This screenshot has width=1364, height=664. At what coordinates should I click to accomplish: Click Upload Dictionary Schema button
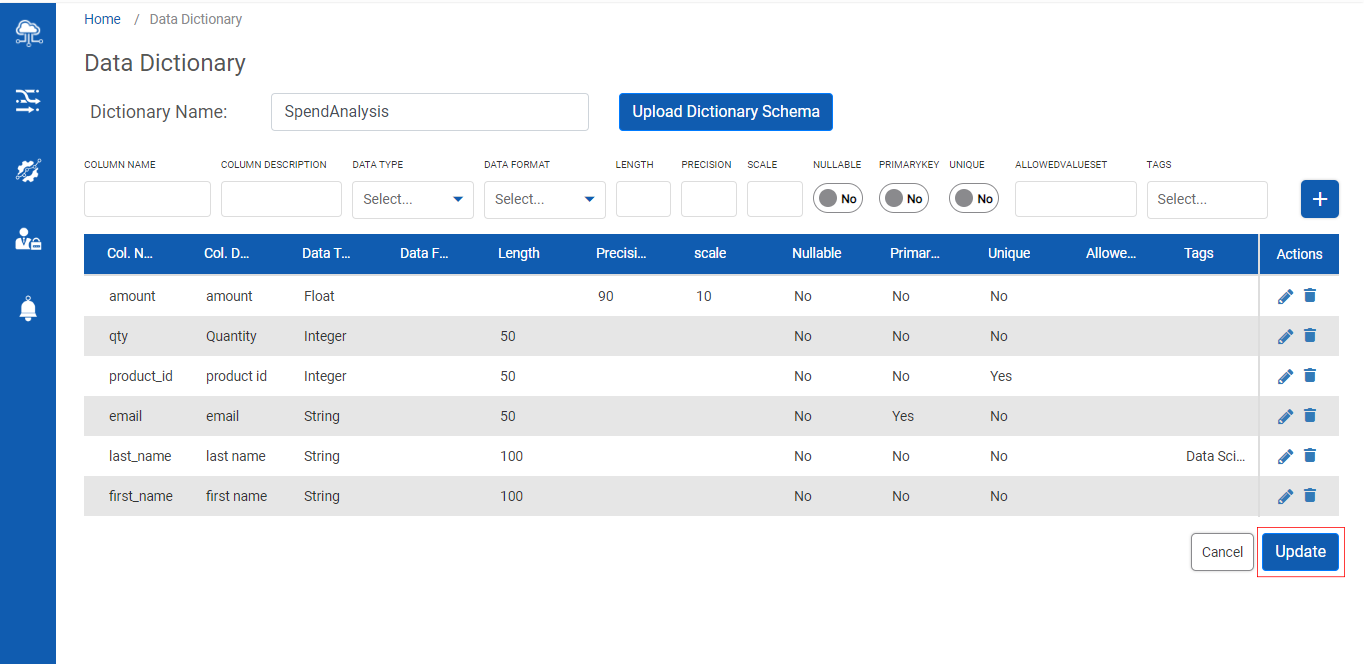point(726,112)
